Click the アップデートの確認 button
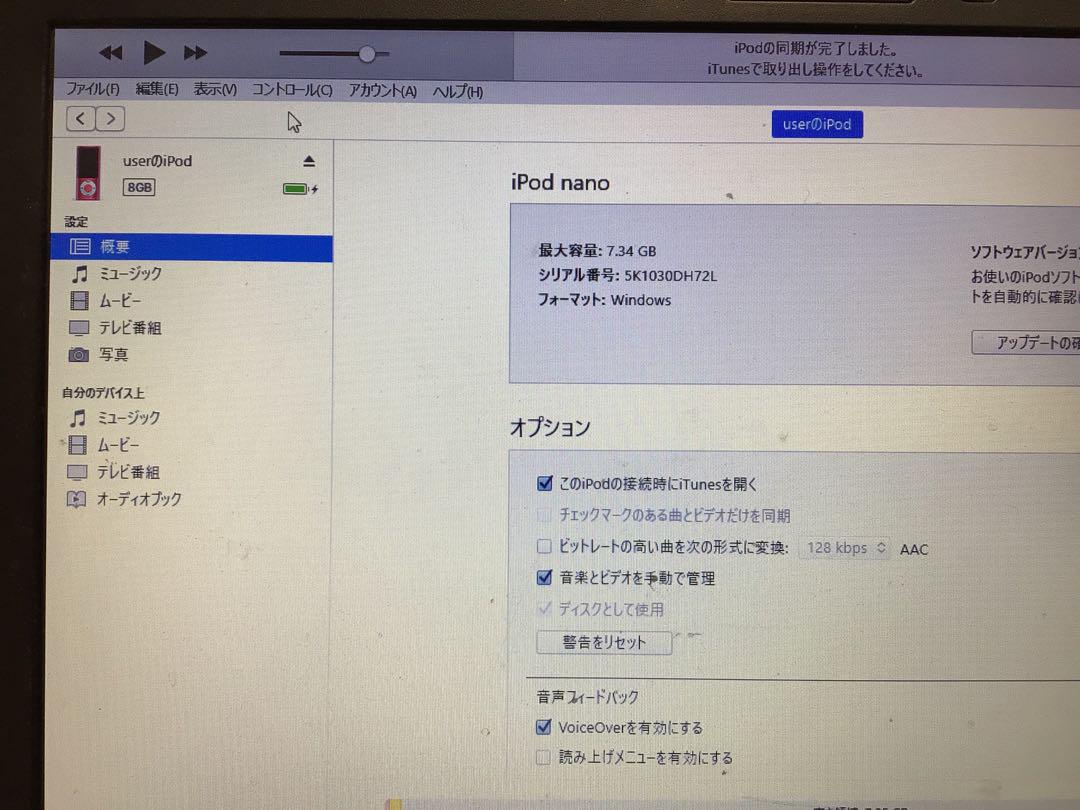The width and height of the screenshot is (1080, 810). [1026, 342]
